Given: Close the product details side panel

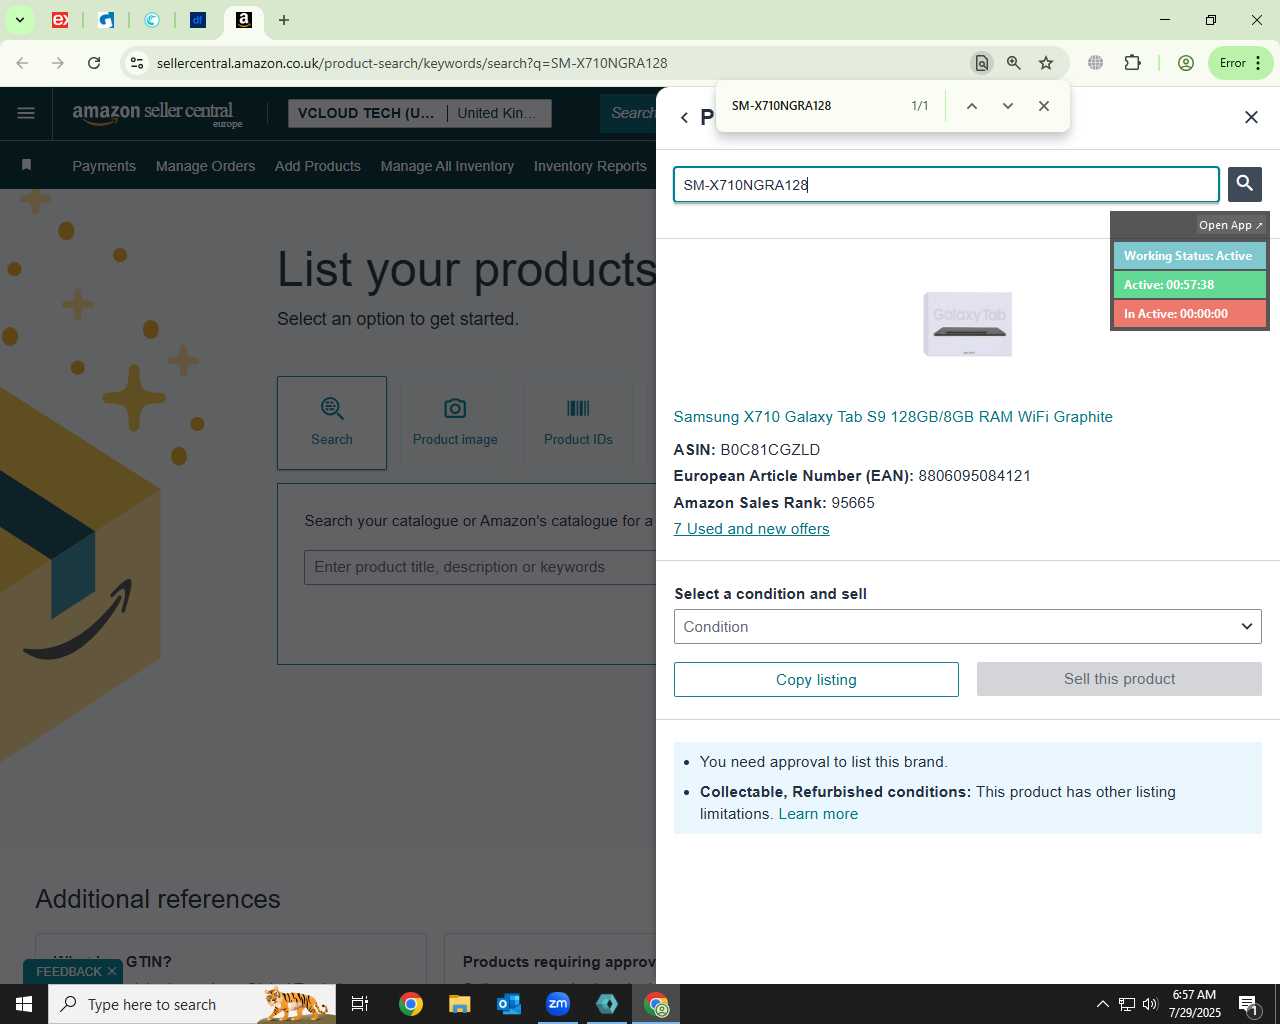Looking at the screenshot, I should pos(1251,117).
